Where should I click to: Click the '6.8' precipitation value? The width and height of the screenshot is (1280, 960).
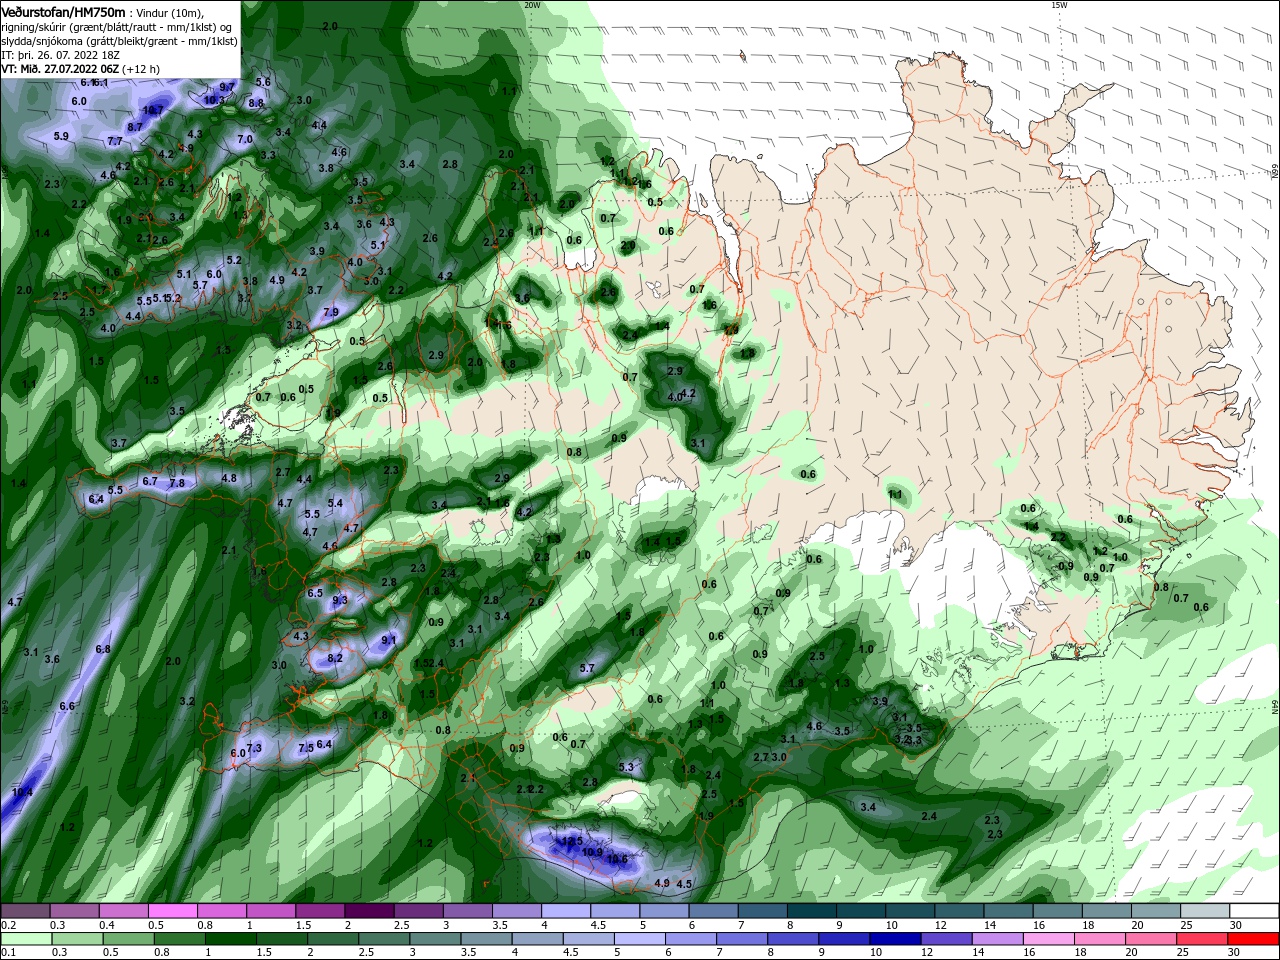click(103, 649)
